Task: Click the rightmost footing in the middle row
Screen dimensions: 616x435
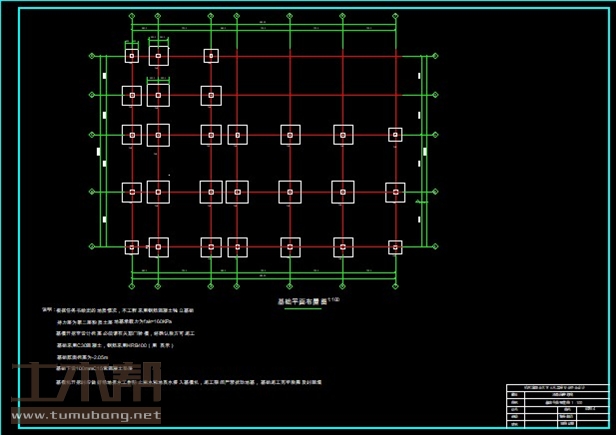Action: click(x=395, y=134)
